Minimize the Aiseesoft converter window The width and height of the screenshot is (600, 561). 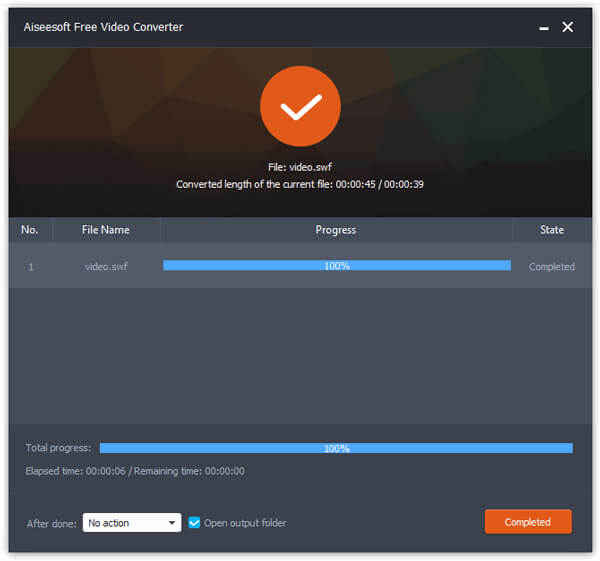coord(544,28)
